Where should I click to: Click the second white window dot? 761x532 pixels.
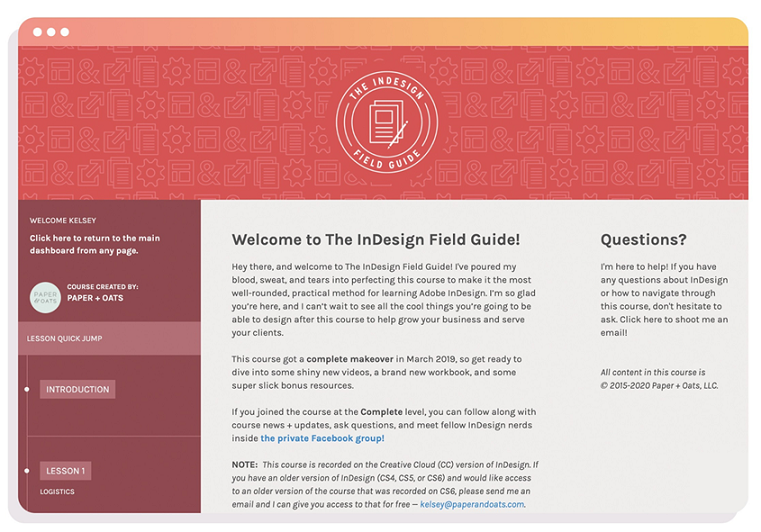[51, 32]
